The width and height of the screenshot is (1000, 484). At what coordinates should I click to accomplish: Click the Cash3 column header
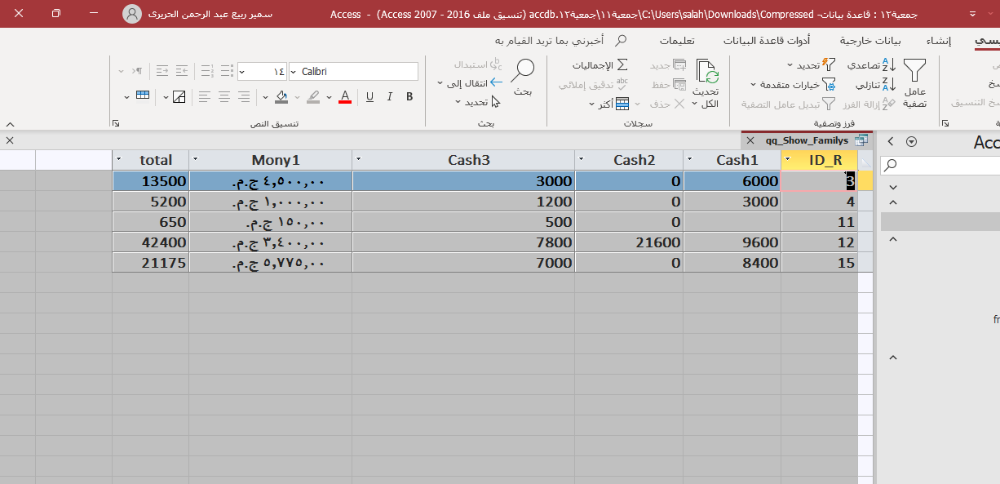pyautogui.click(x=463, y=160)
